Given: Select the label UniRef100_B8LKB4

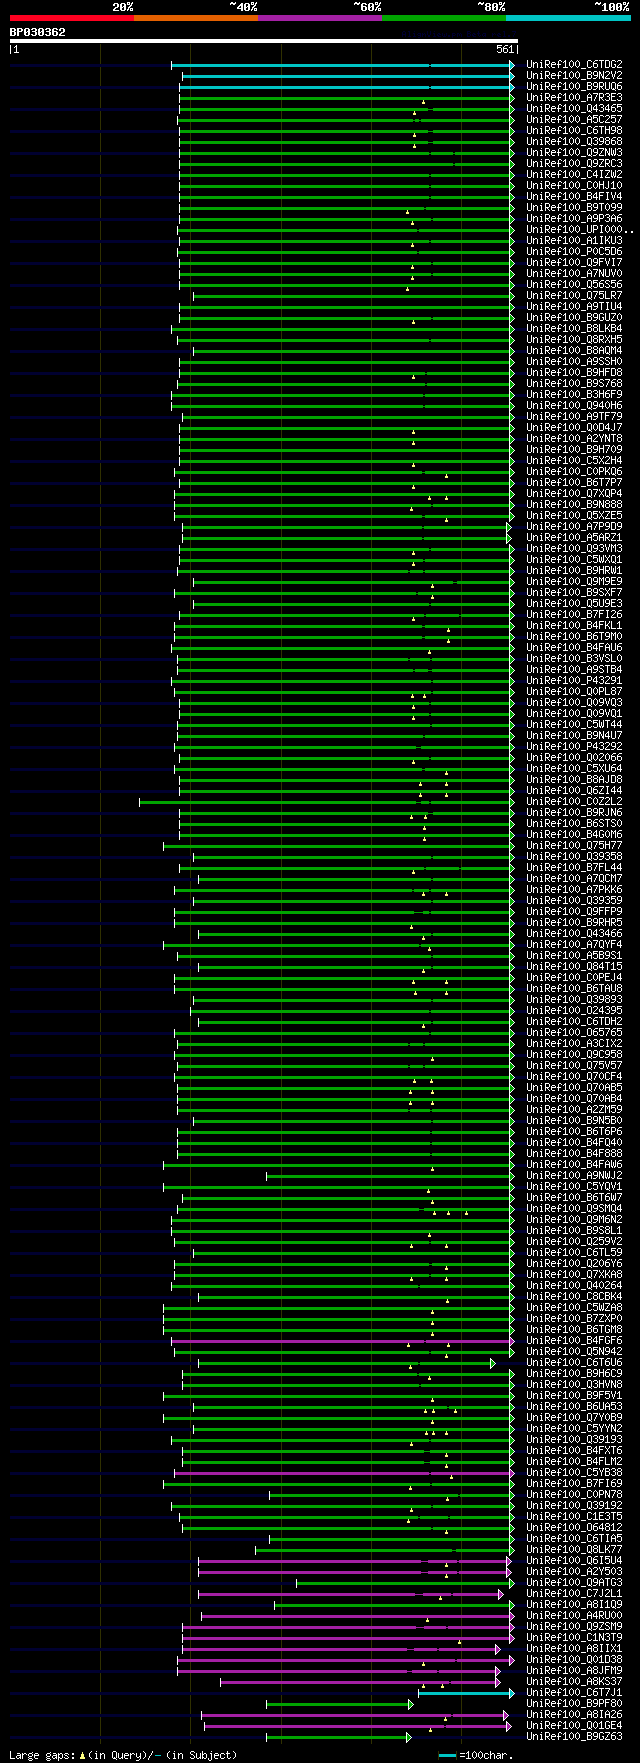Looking at the screenshot, I should pyautogui.click(x=574, y=328).
